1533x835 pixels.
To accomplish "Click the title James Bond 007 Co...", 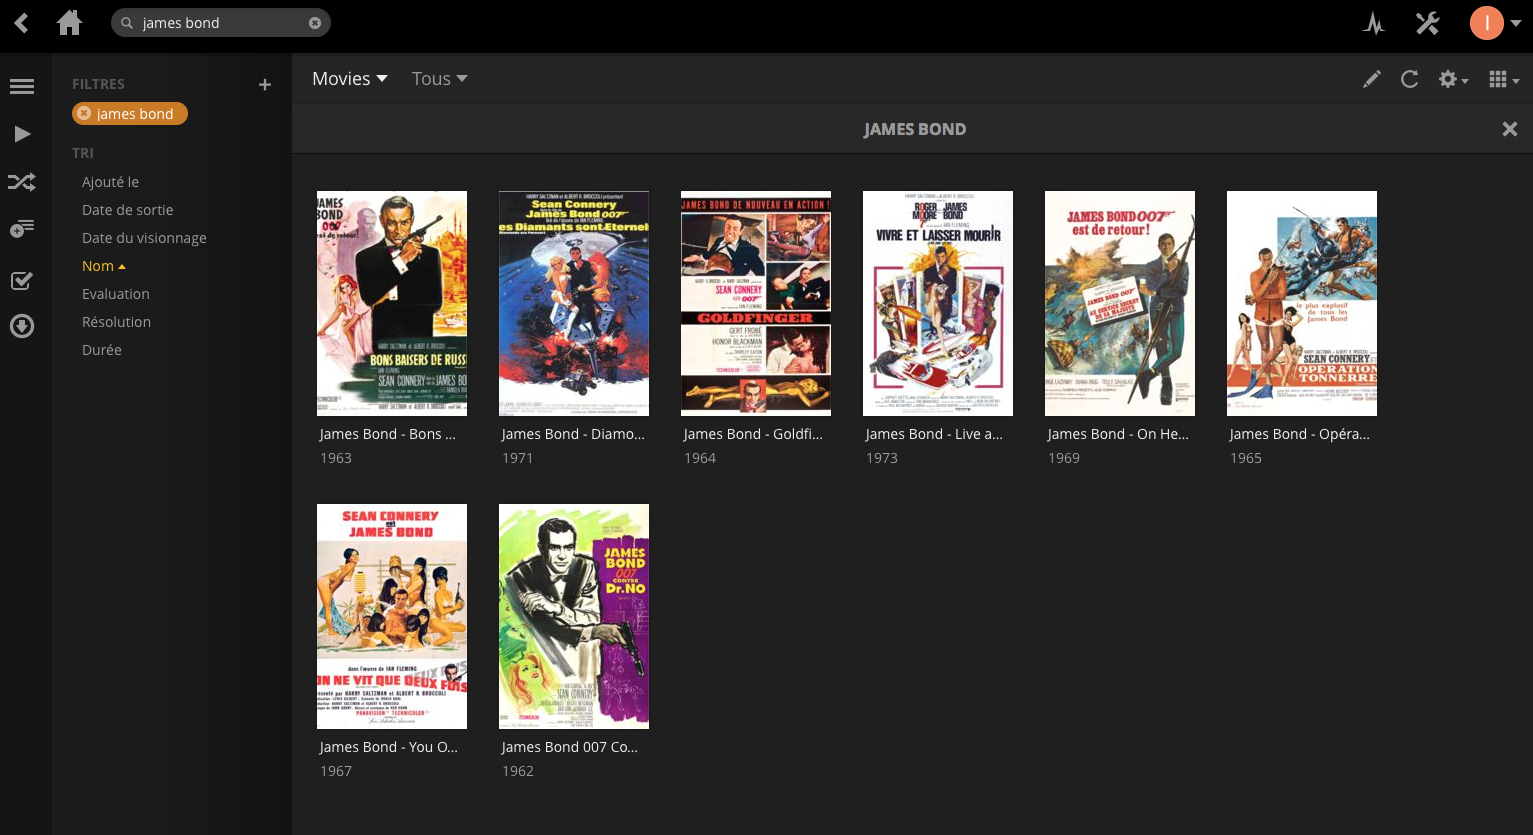I will pos(569,747).
